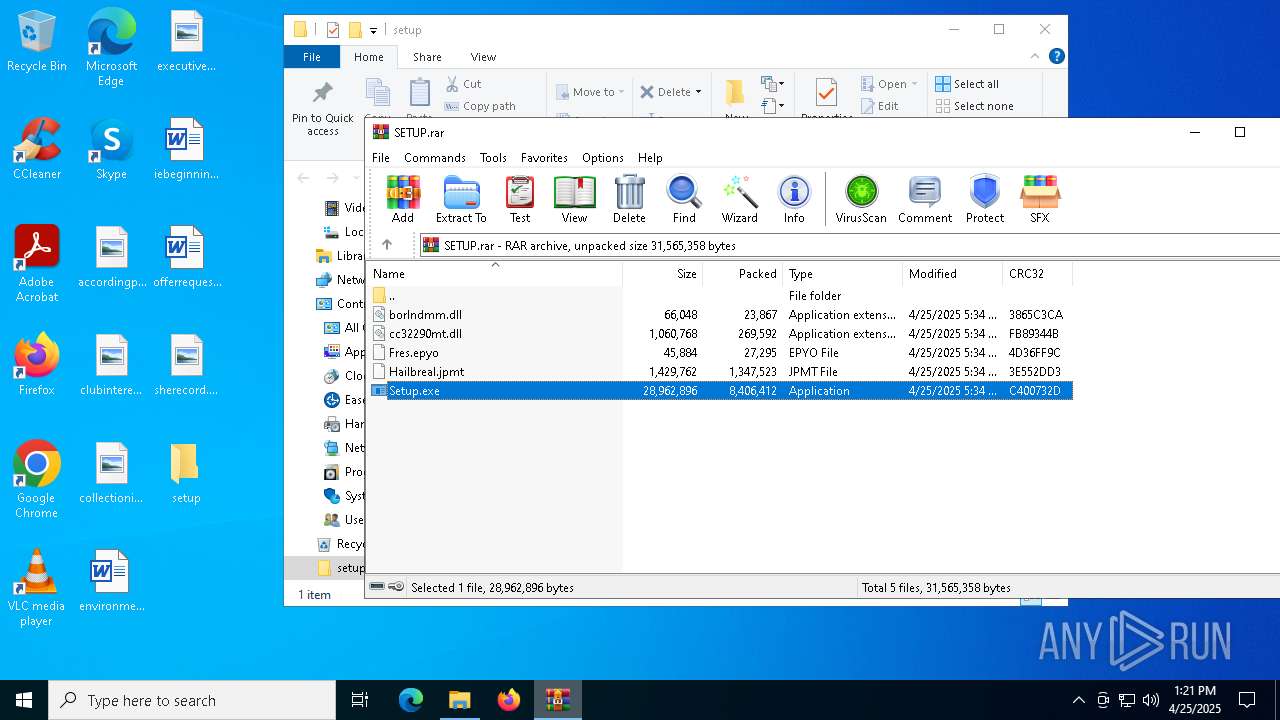1280x720 pixels.
Task: Click Cut in Explorer ribbon
Action: [463, 84]
